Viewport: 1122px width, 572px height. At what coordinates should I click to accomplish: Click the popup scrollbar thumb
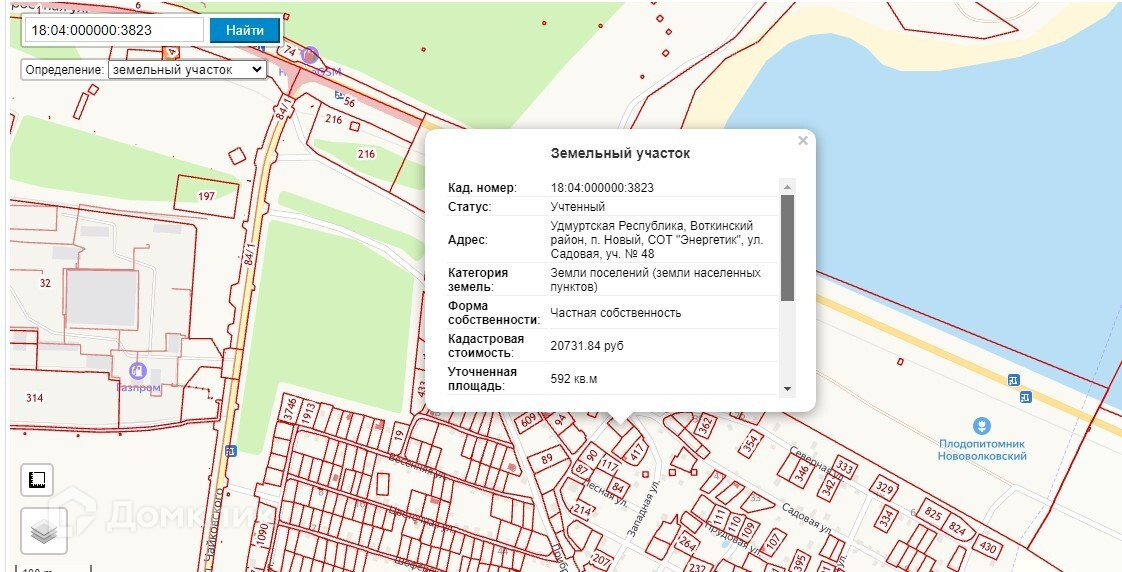tap(787, 248)
